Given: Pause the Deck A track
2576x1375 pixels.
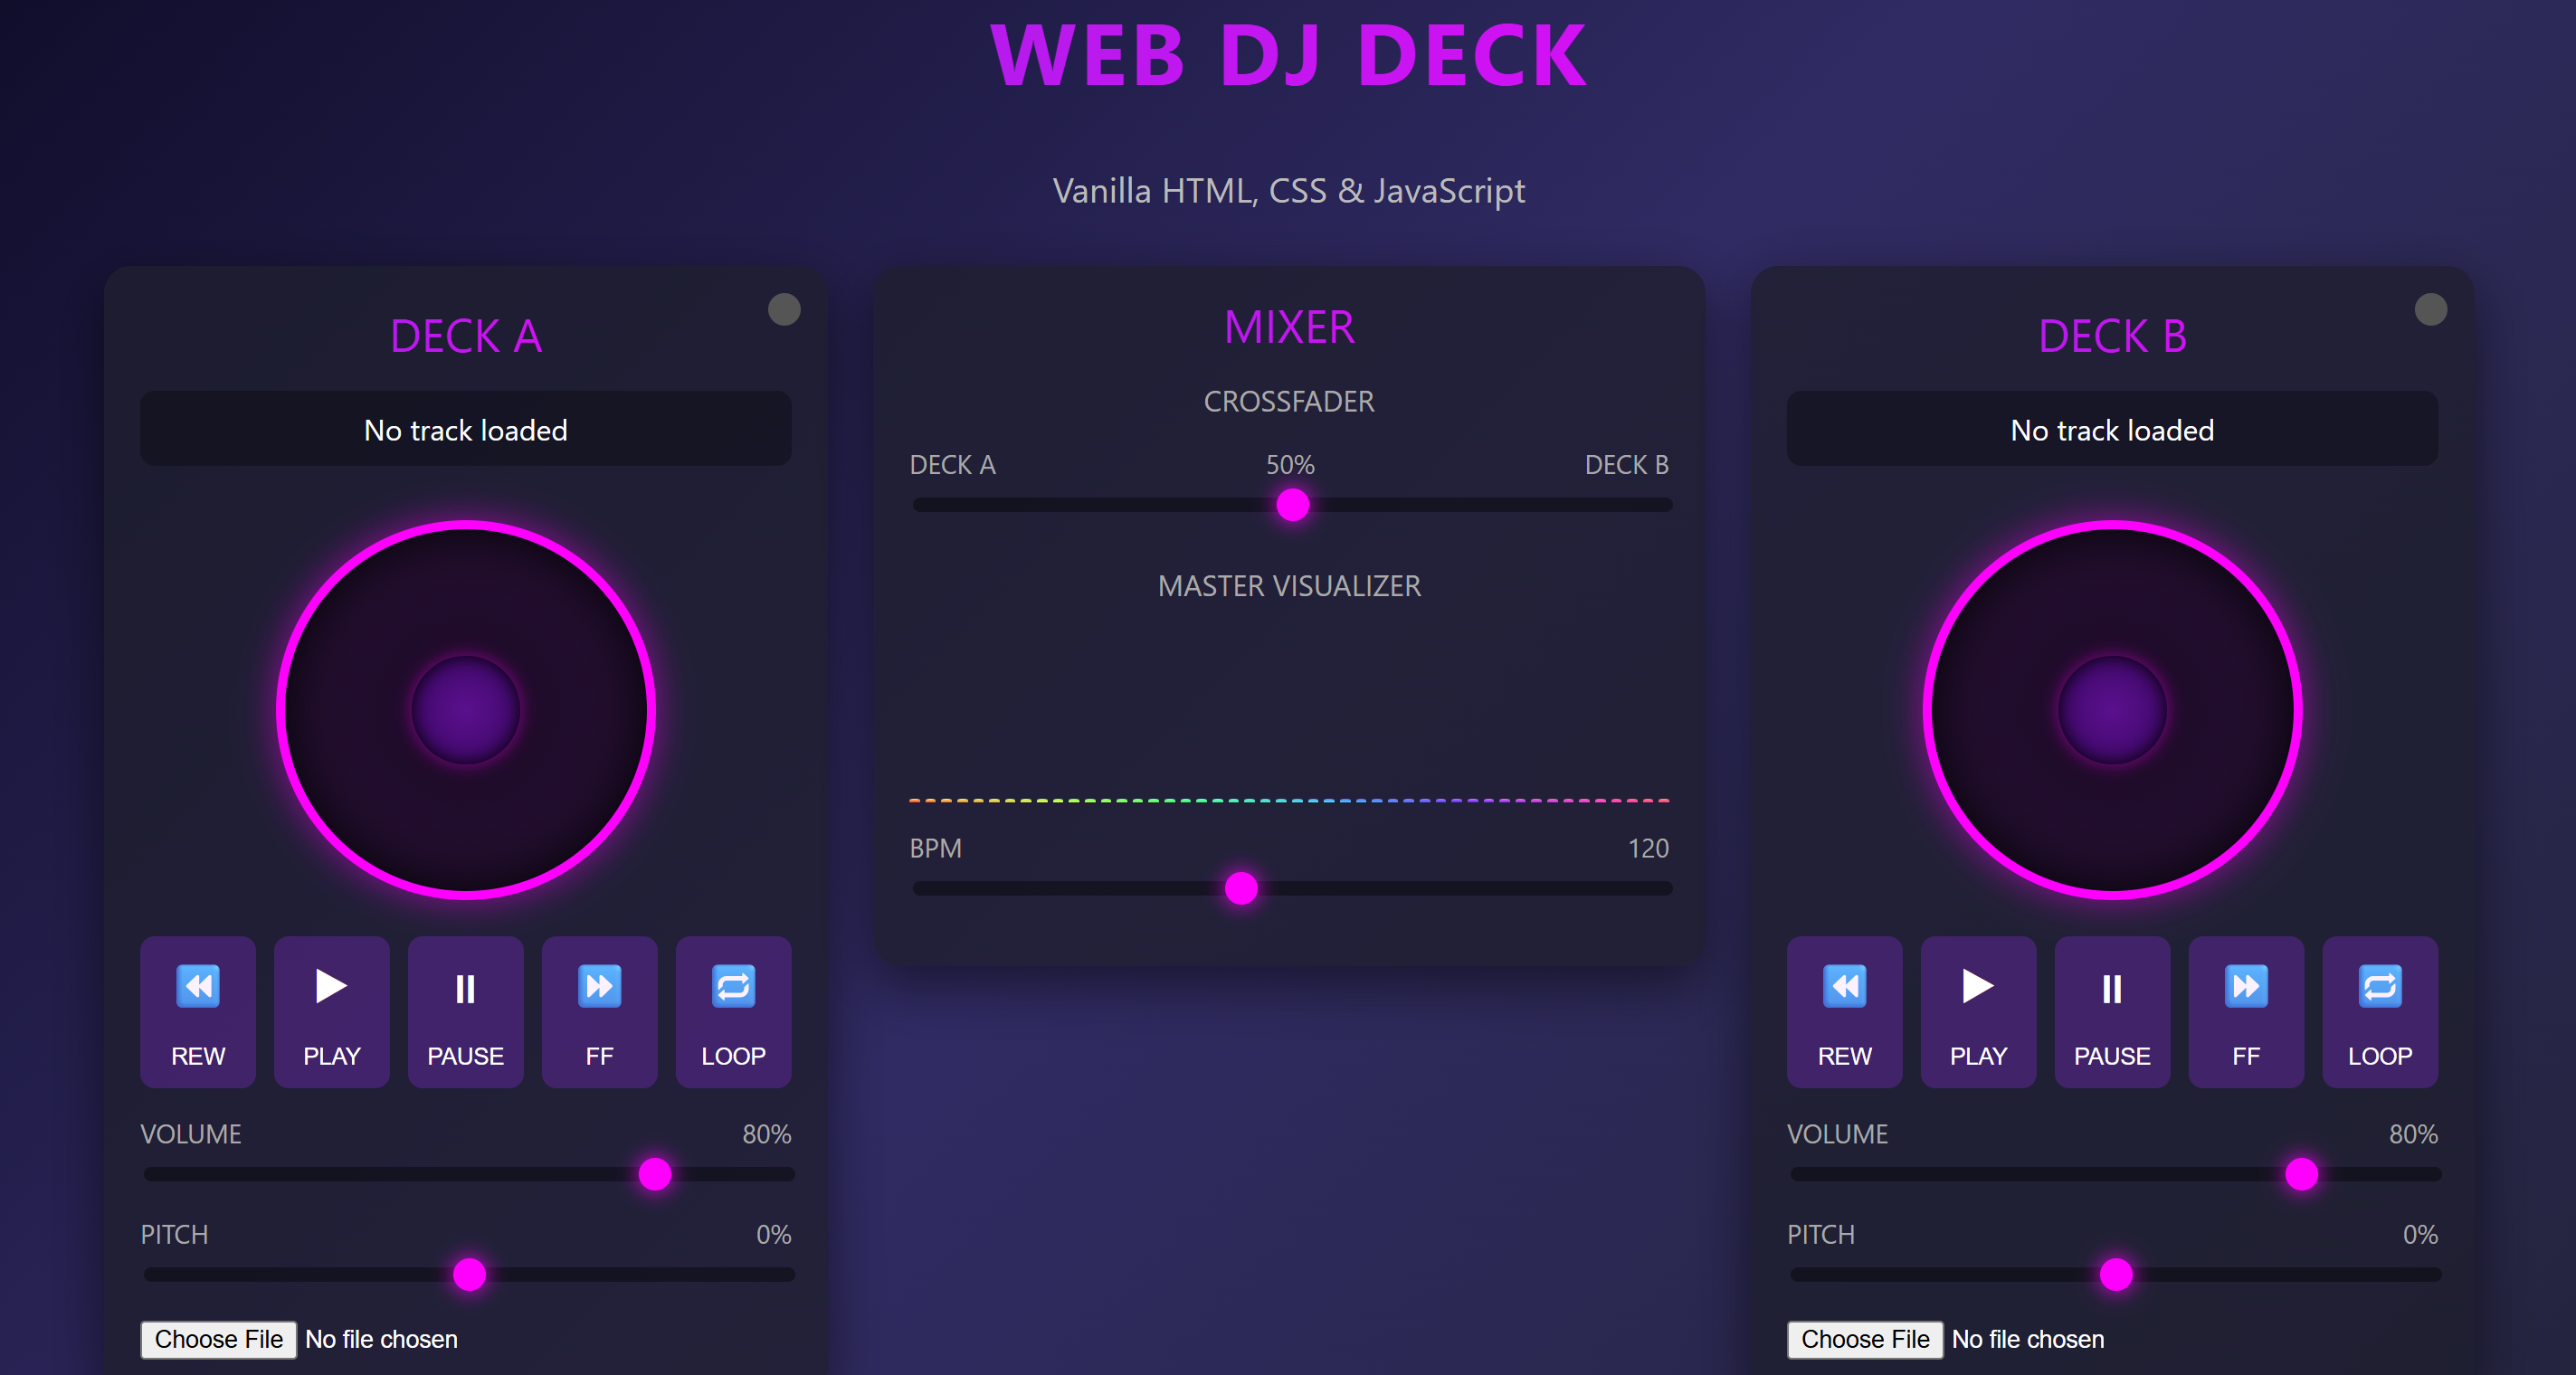Looking at the screenshot, I should [x=465, y=1011].
